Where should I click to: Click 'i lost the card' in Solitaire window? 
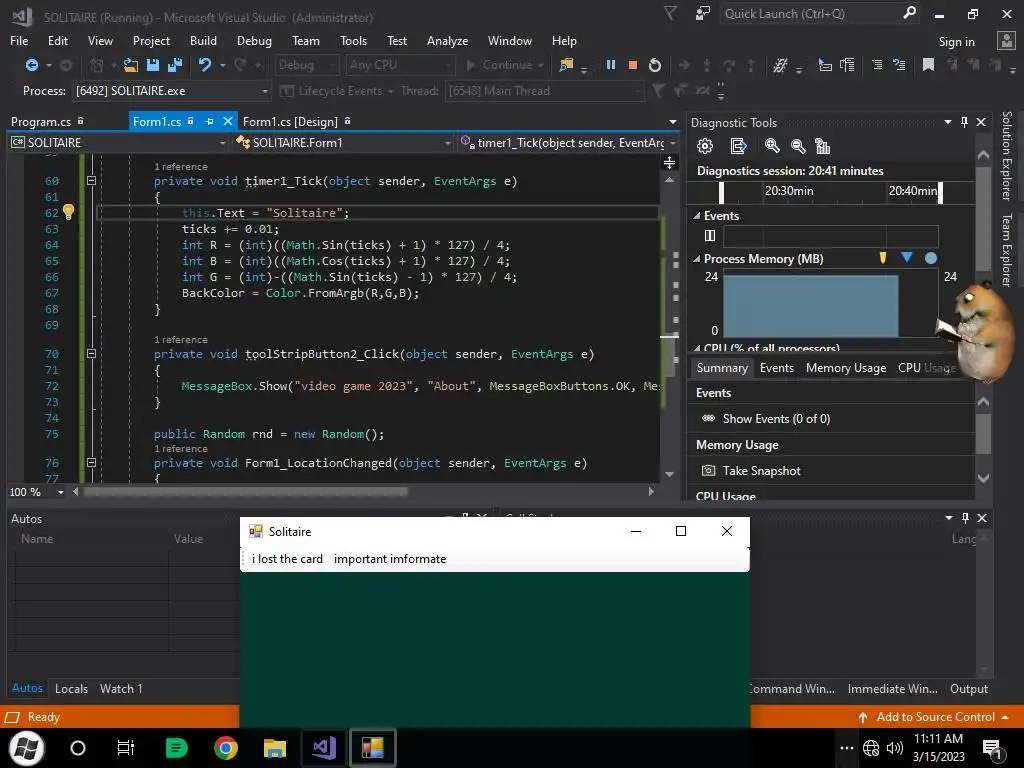pyautogui.click(x=287, y=559)
